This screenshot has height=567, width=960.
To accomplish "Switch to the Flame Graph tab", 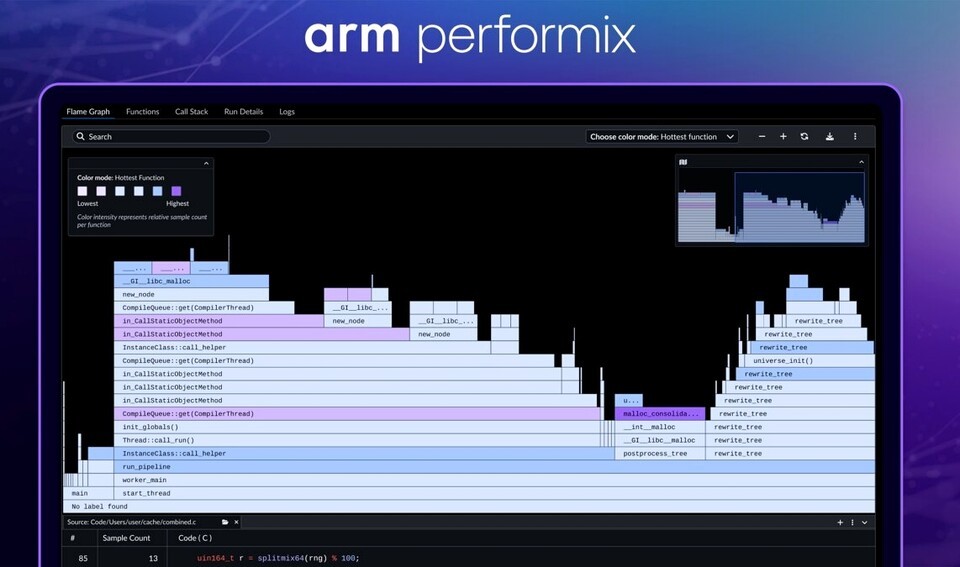I will coord(88,111).
